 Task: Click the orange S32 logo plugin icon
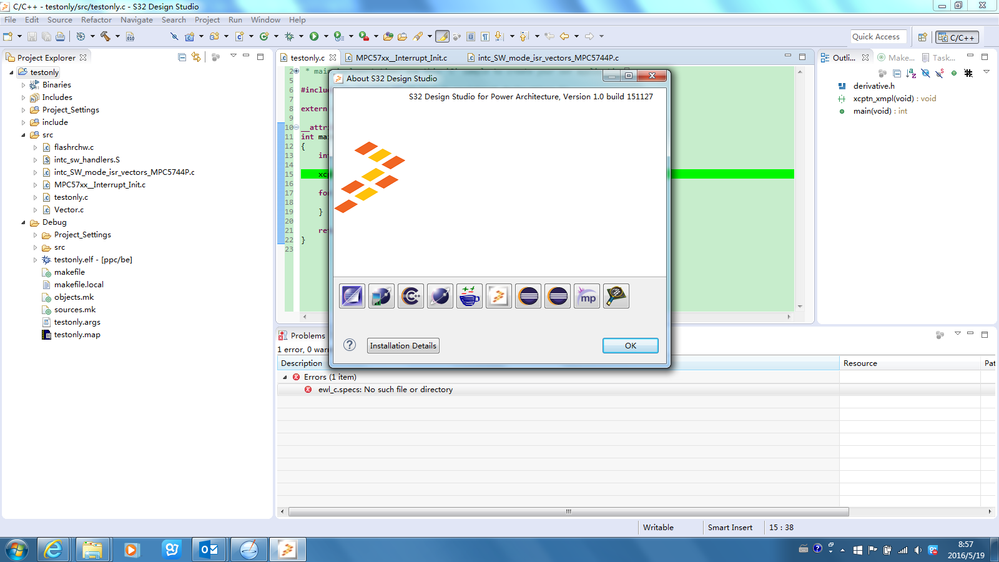click(x=499, y=296)
